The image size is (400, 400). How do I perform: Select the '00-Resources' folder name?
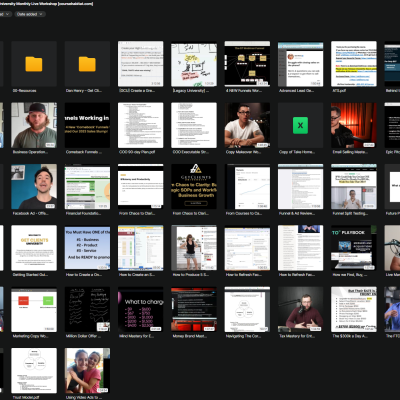click(x=24, y=91)
